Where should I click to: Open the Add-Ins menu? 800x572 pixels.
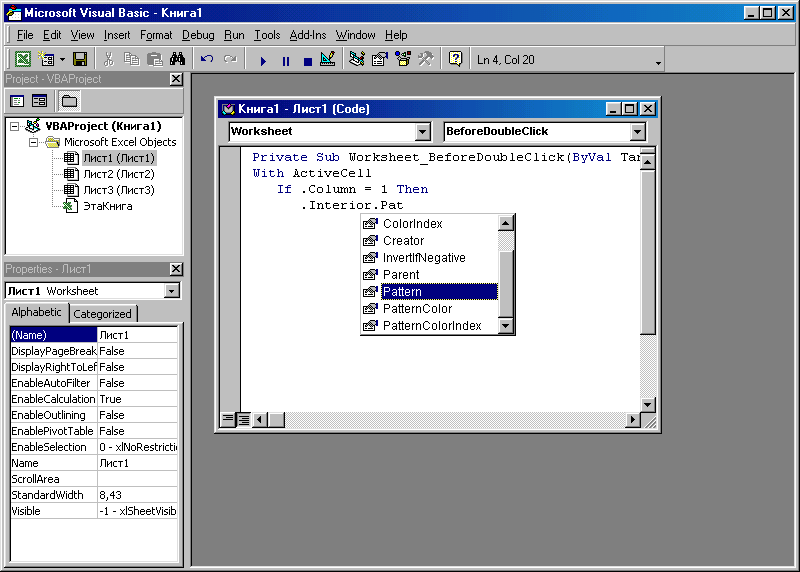pyautogui.click(x=308, y=35)
